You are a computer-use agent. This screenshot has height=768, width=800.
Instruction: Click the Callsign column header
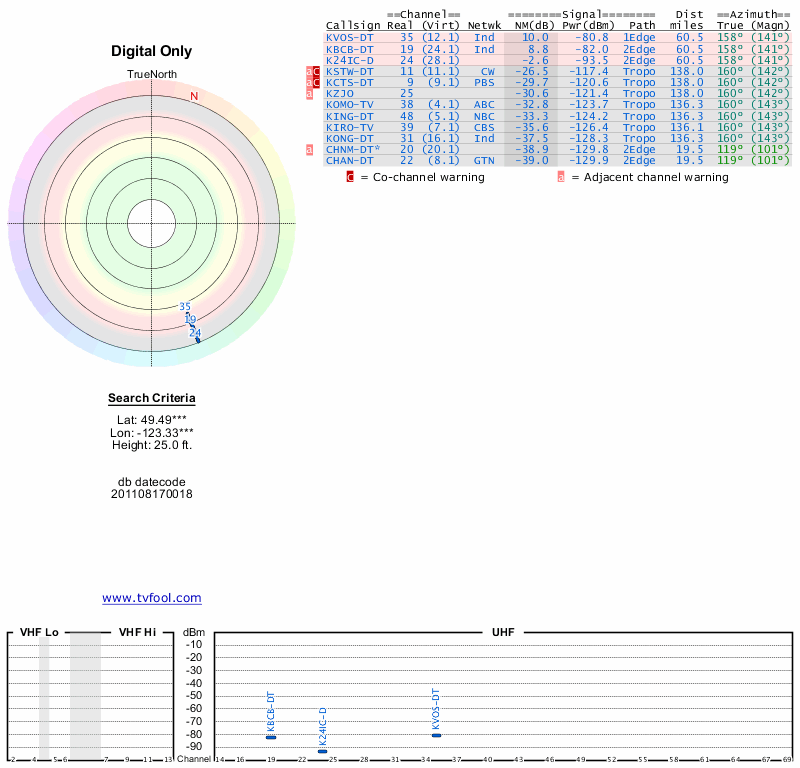pyautogui.click(x=353, y=25)
